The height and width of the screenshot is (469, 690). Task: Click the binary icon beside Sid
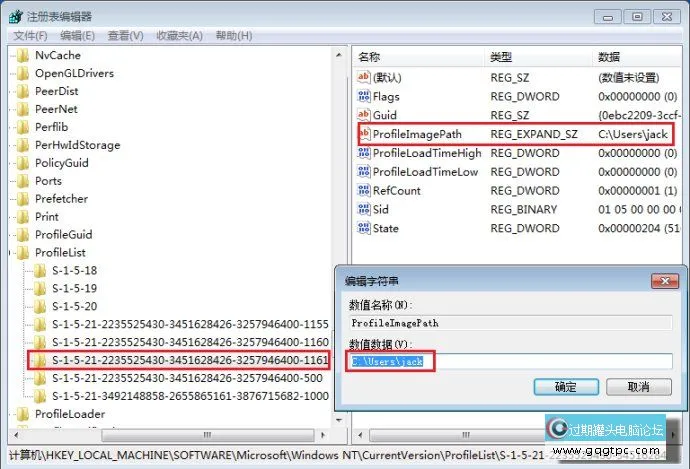pos(363,209)
